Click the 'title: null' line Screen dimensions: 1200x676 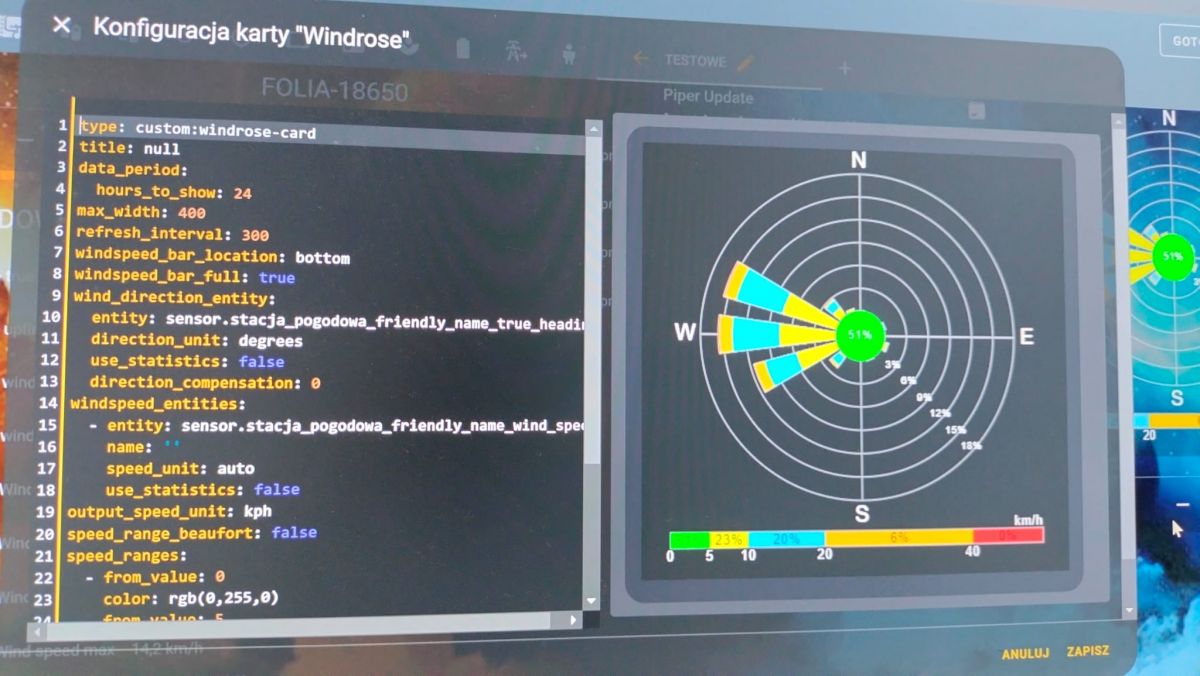[x=129, y=148]
